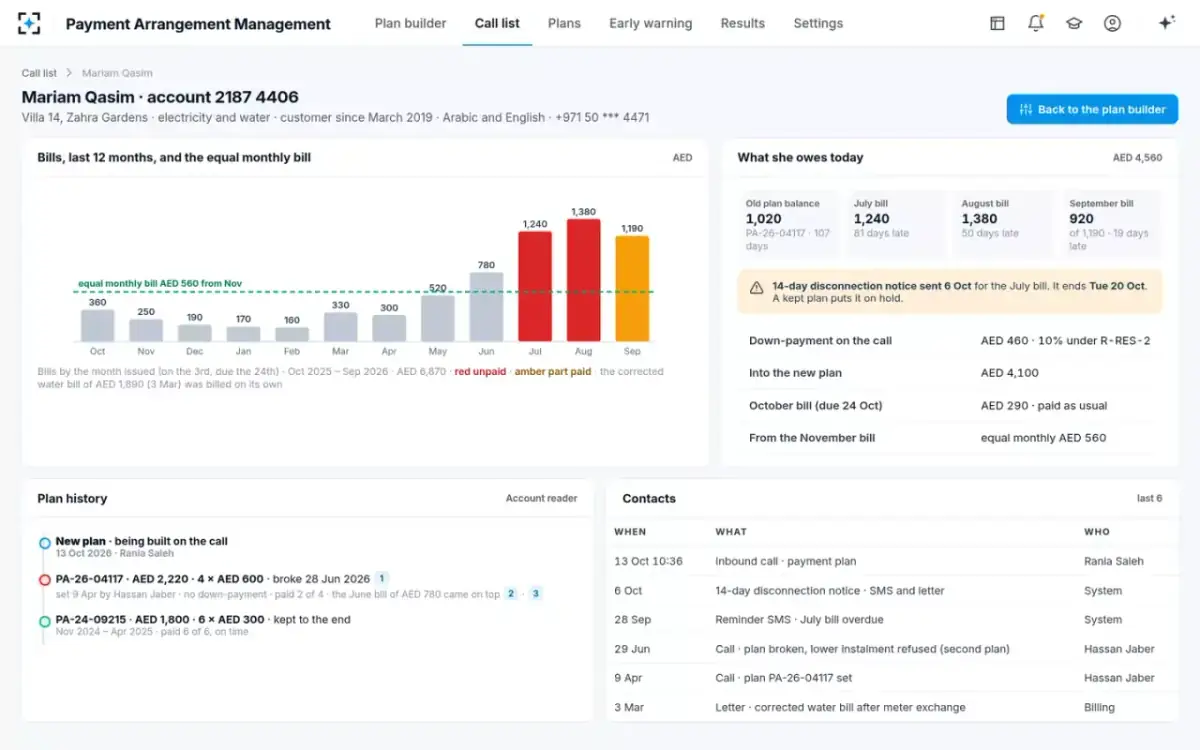Viewport: 1200px width, 750px height.
Task: Select the red July bill bar
Action: pyautogui.click(x=535, y=286)
